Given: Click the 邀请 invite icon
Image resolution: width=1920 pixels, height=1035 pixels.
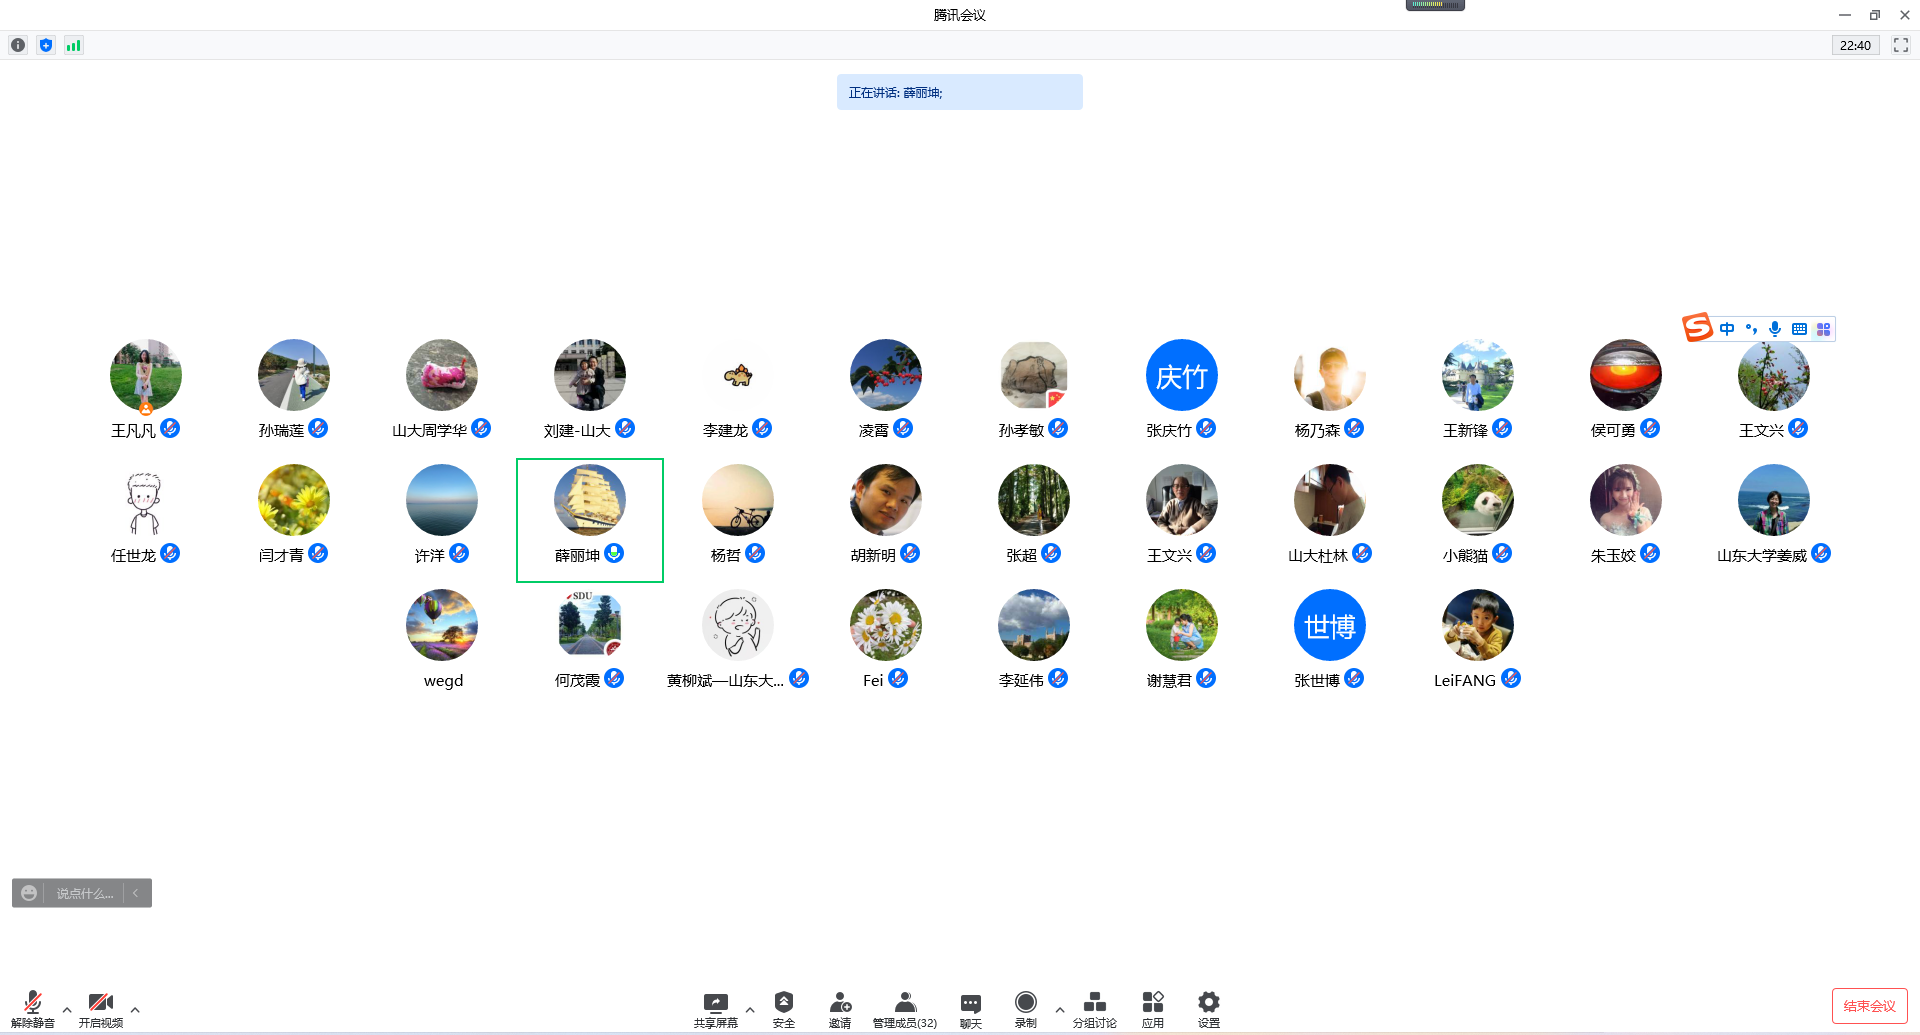Looking at the screenshot, I should [840, 1008].
